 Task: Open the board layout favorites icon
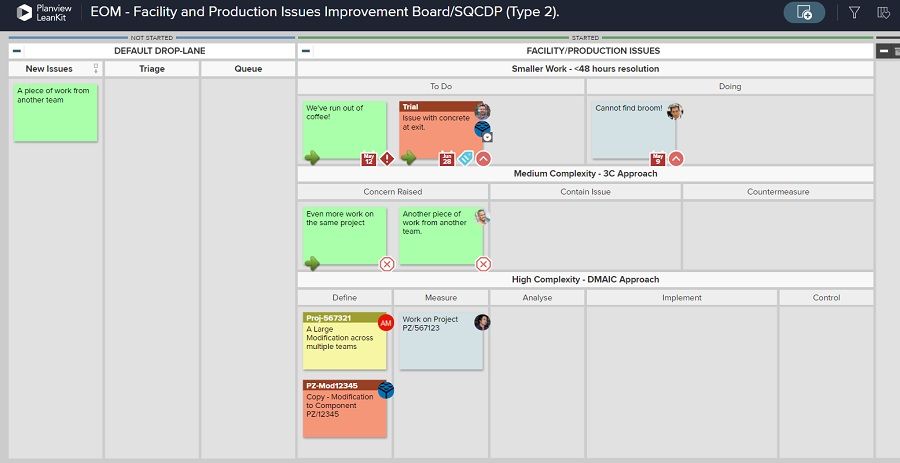(x=884, y=13)
